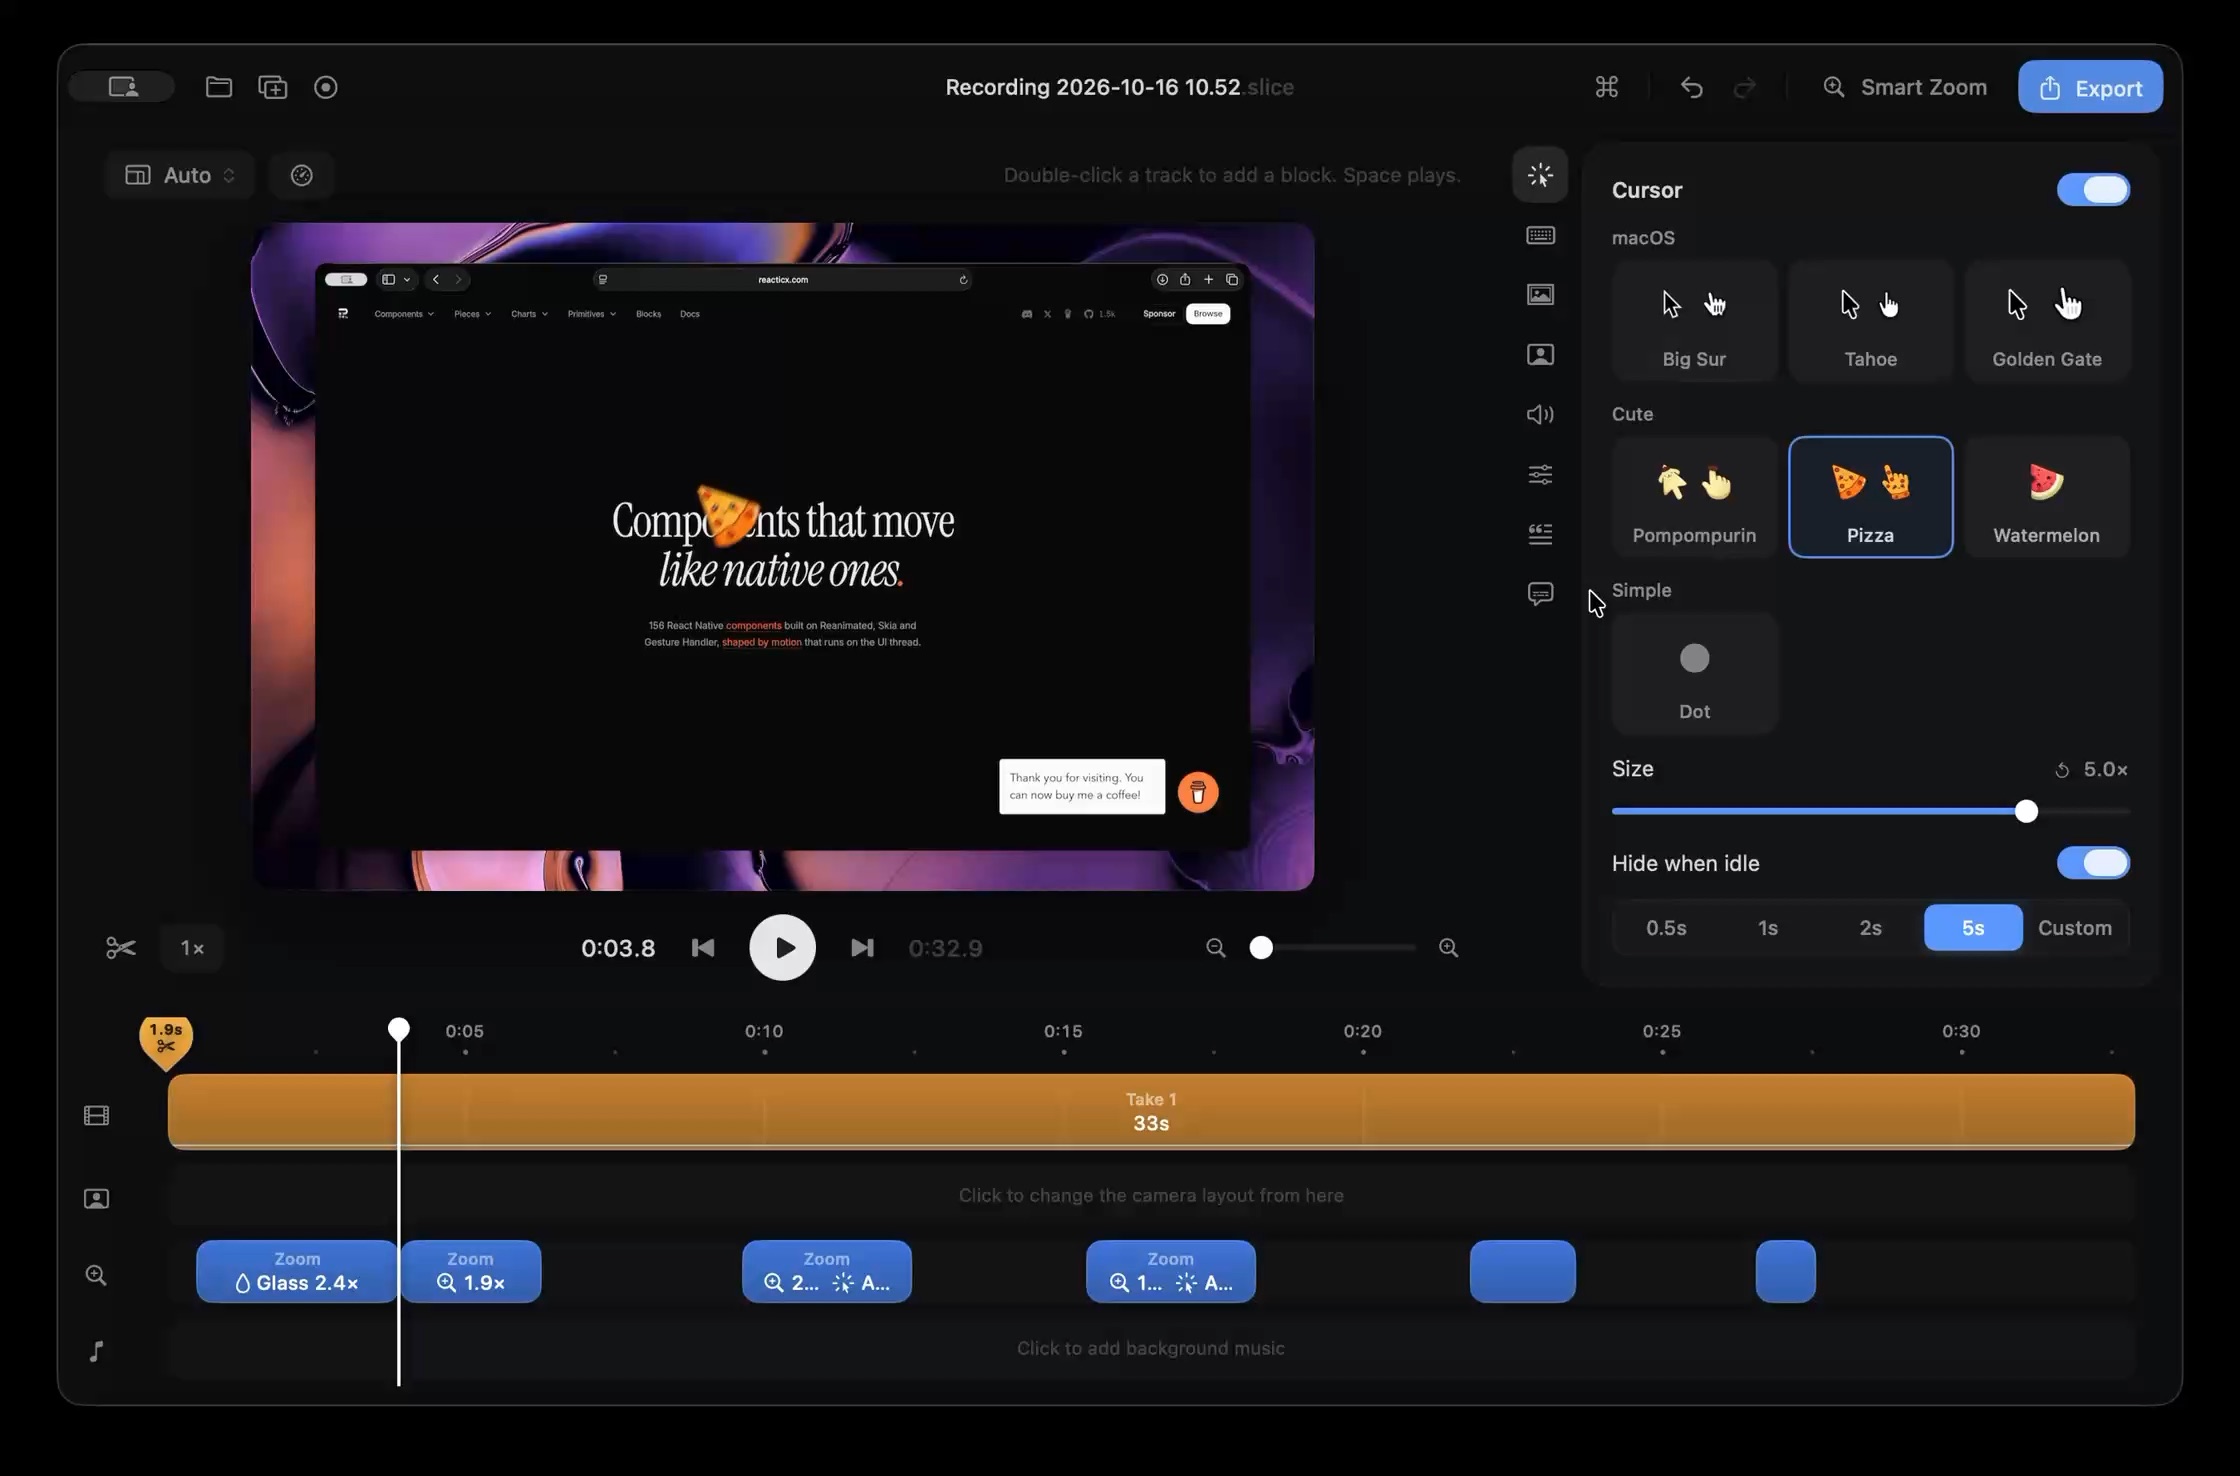Open the keyboard settings sidebar icon
Viewport: 2240px width, 1476px height.
(x=1540, y=235)
